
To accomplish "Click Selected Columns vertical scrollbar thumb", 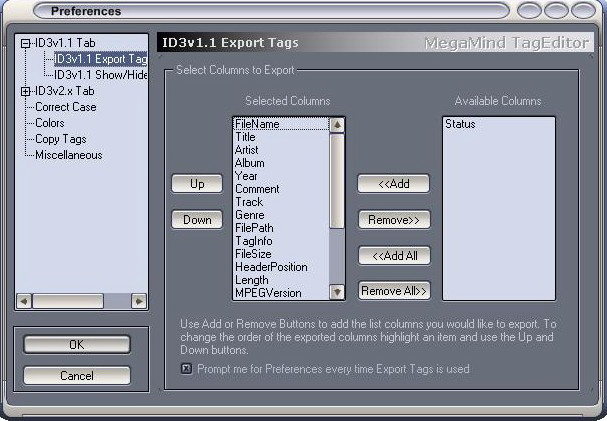I will (x=337, y=181).
